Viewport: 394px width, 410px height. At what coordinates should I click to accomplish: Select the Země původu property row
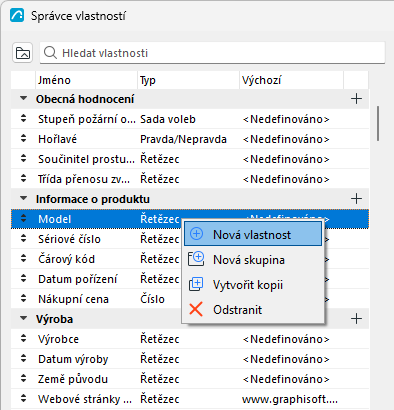point(190,379)
